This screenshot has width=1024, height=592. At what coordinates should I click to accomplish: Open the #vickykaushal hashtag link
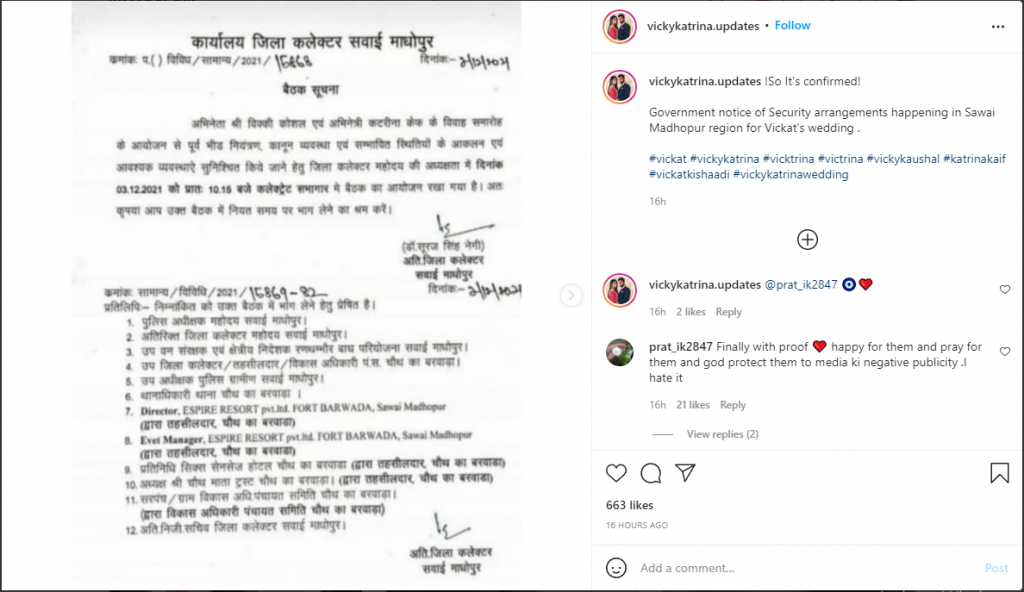click(903, 159)
